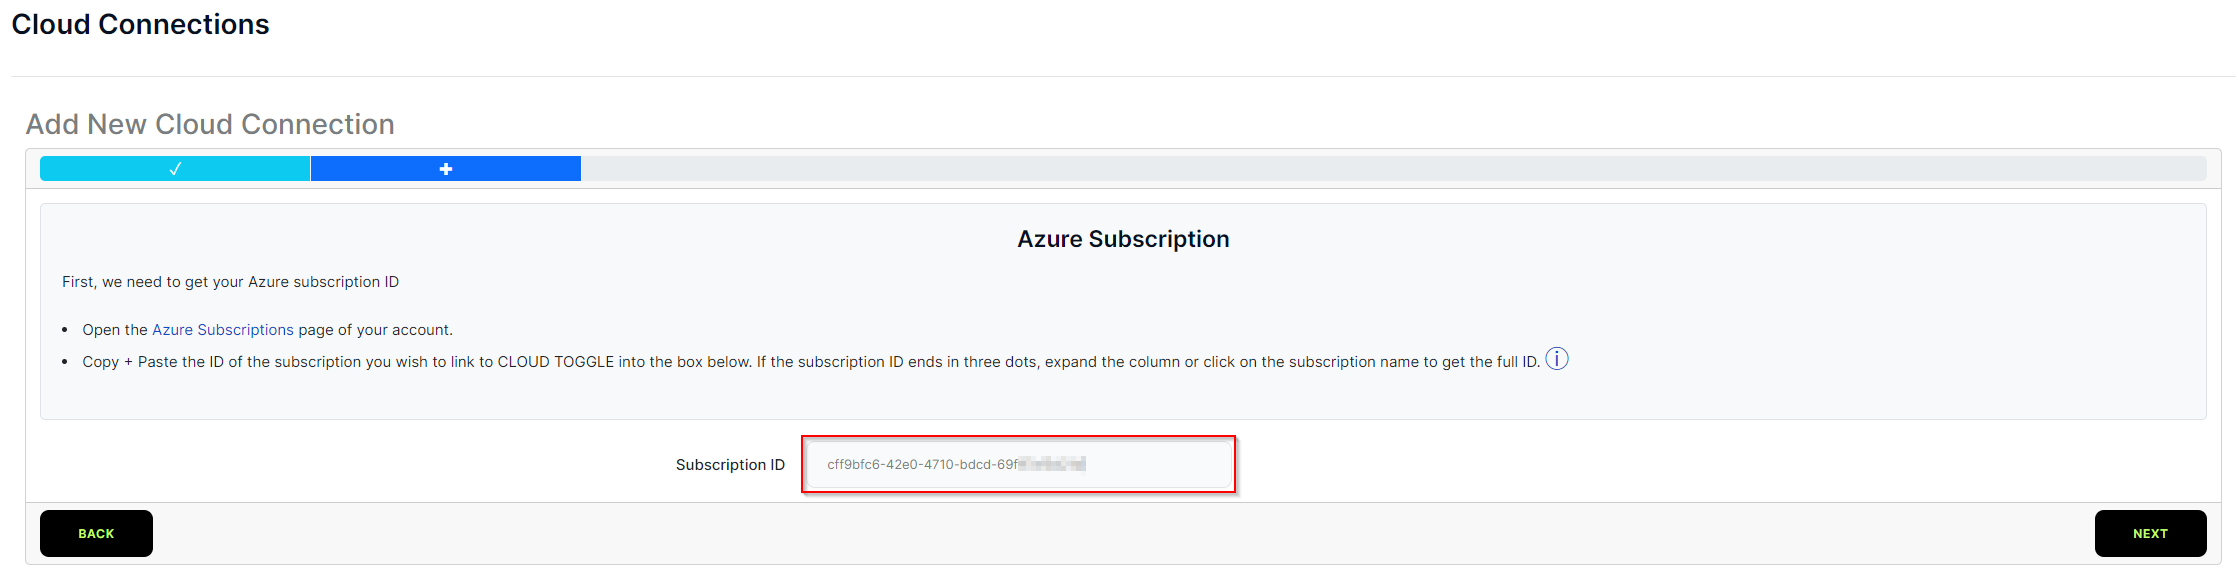Click the unfilled gray portion of progress bar
The image size is (2238, 587).
1394,169
